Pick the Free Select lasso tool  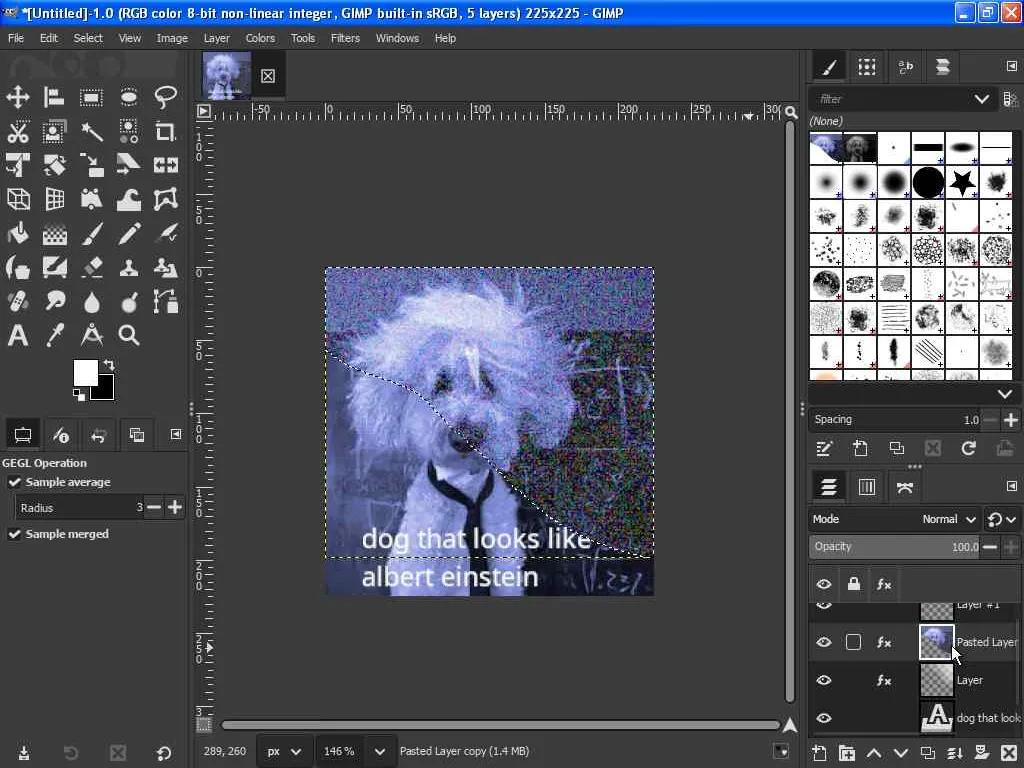click(166, 97)
